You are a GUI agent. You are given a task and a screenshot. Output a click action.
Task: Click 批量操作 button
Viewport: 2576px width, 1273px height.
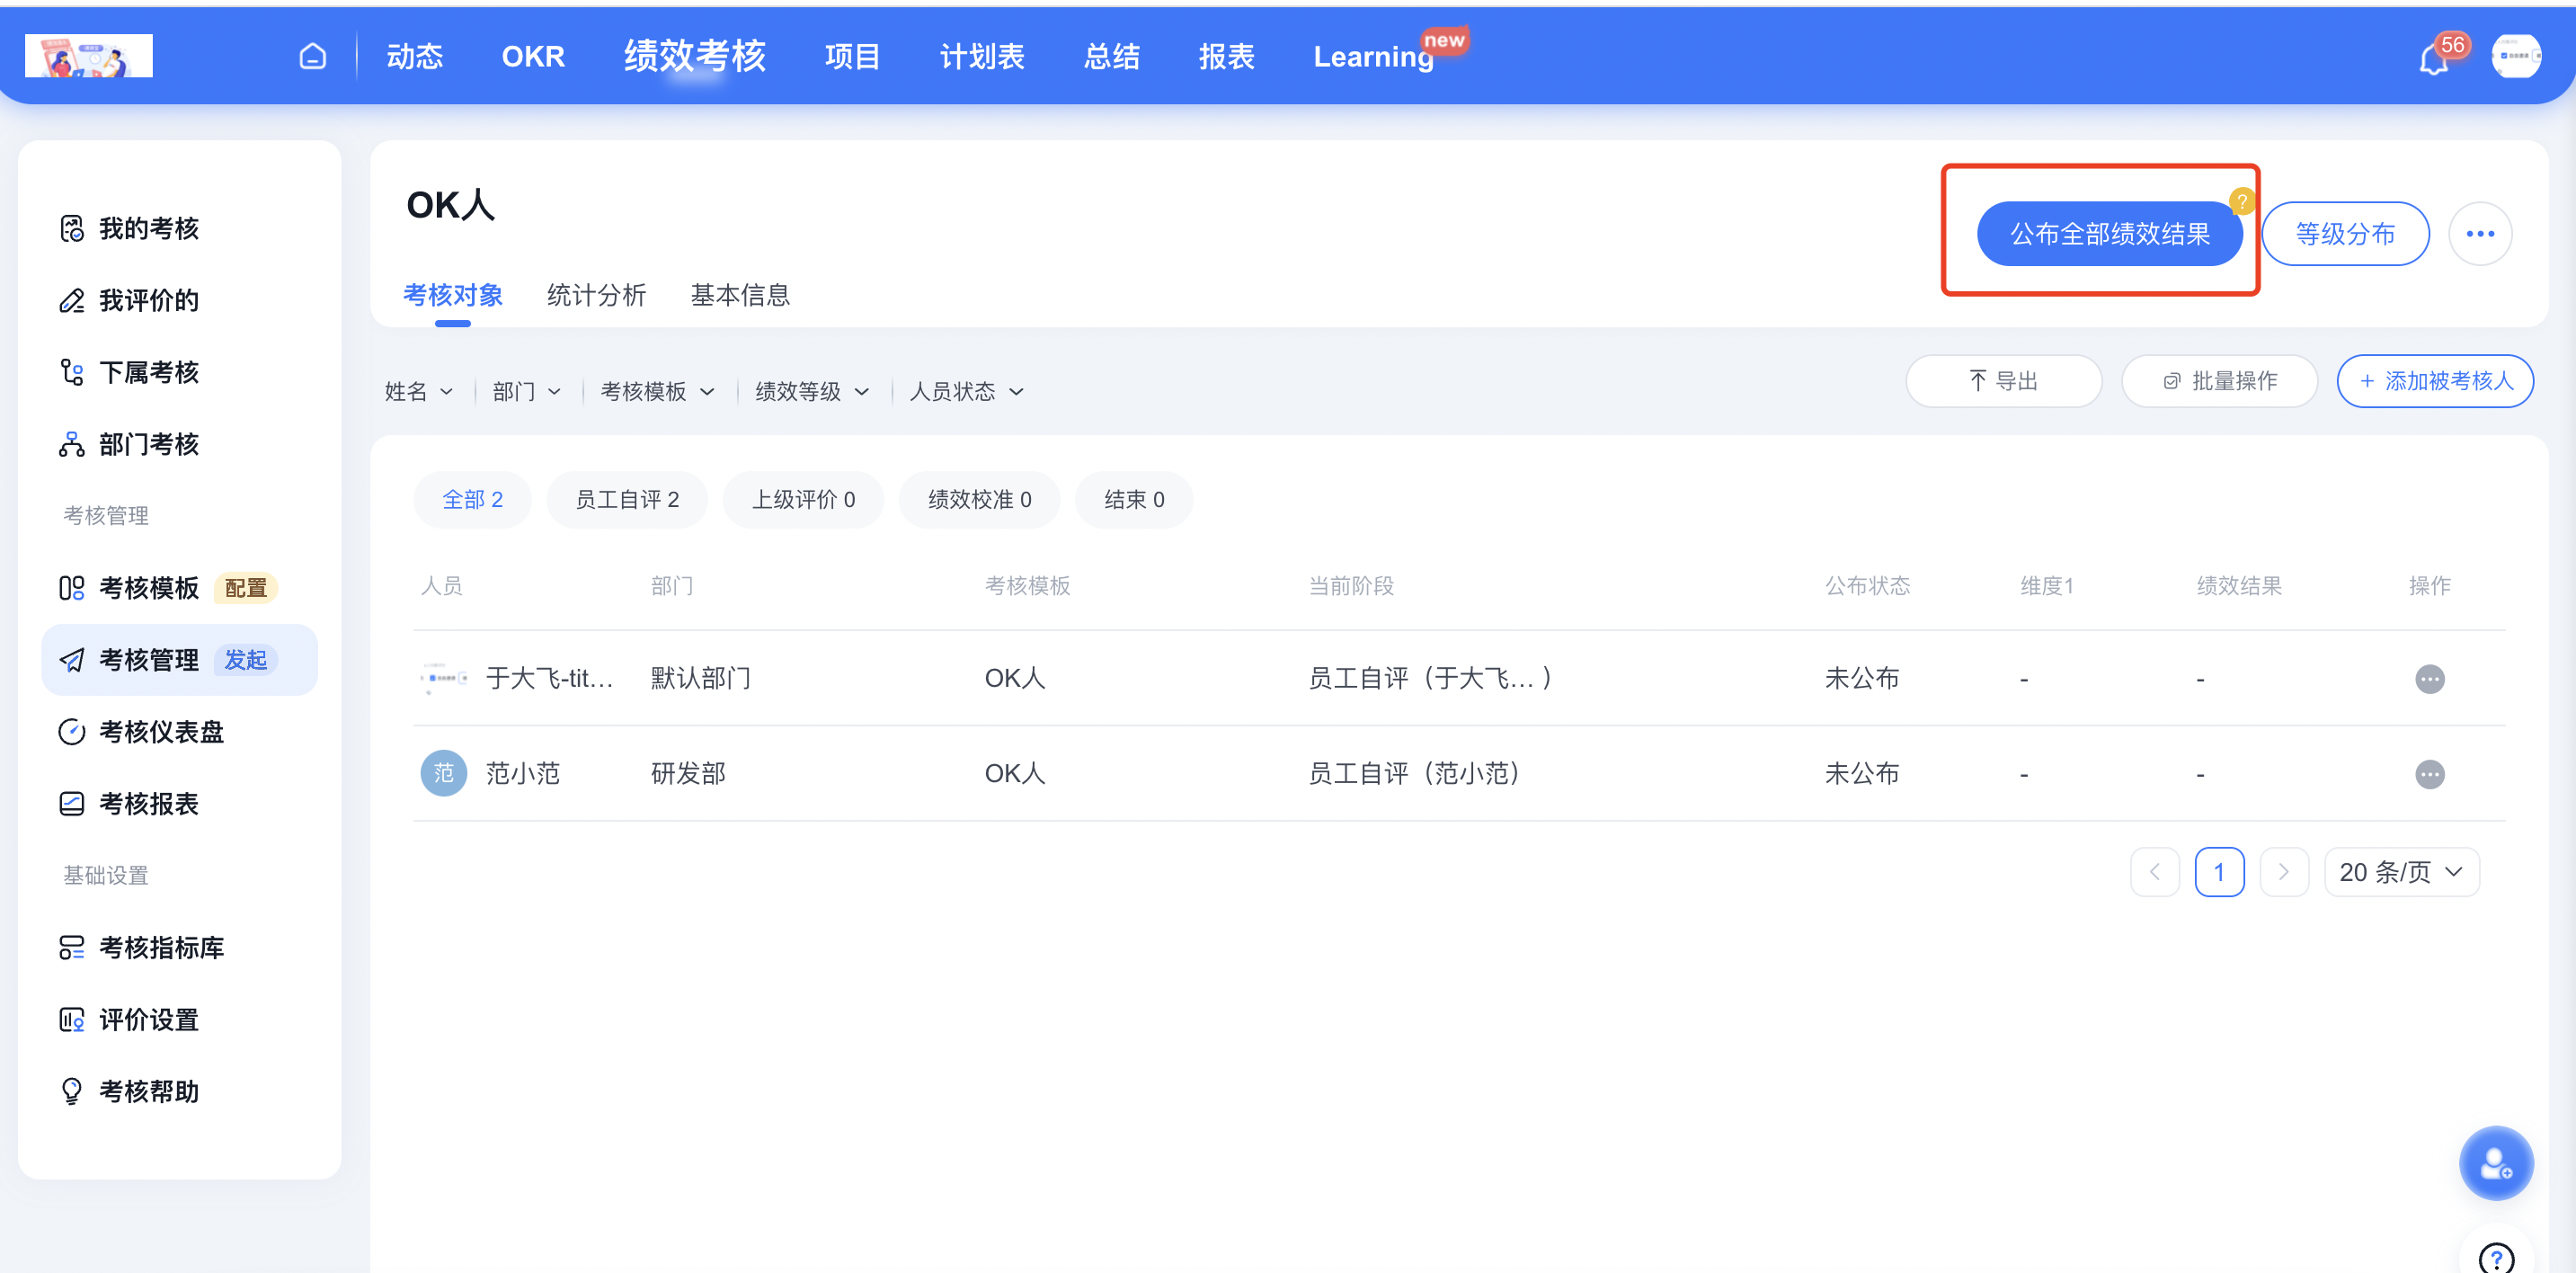pos(2219,381)
